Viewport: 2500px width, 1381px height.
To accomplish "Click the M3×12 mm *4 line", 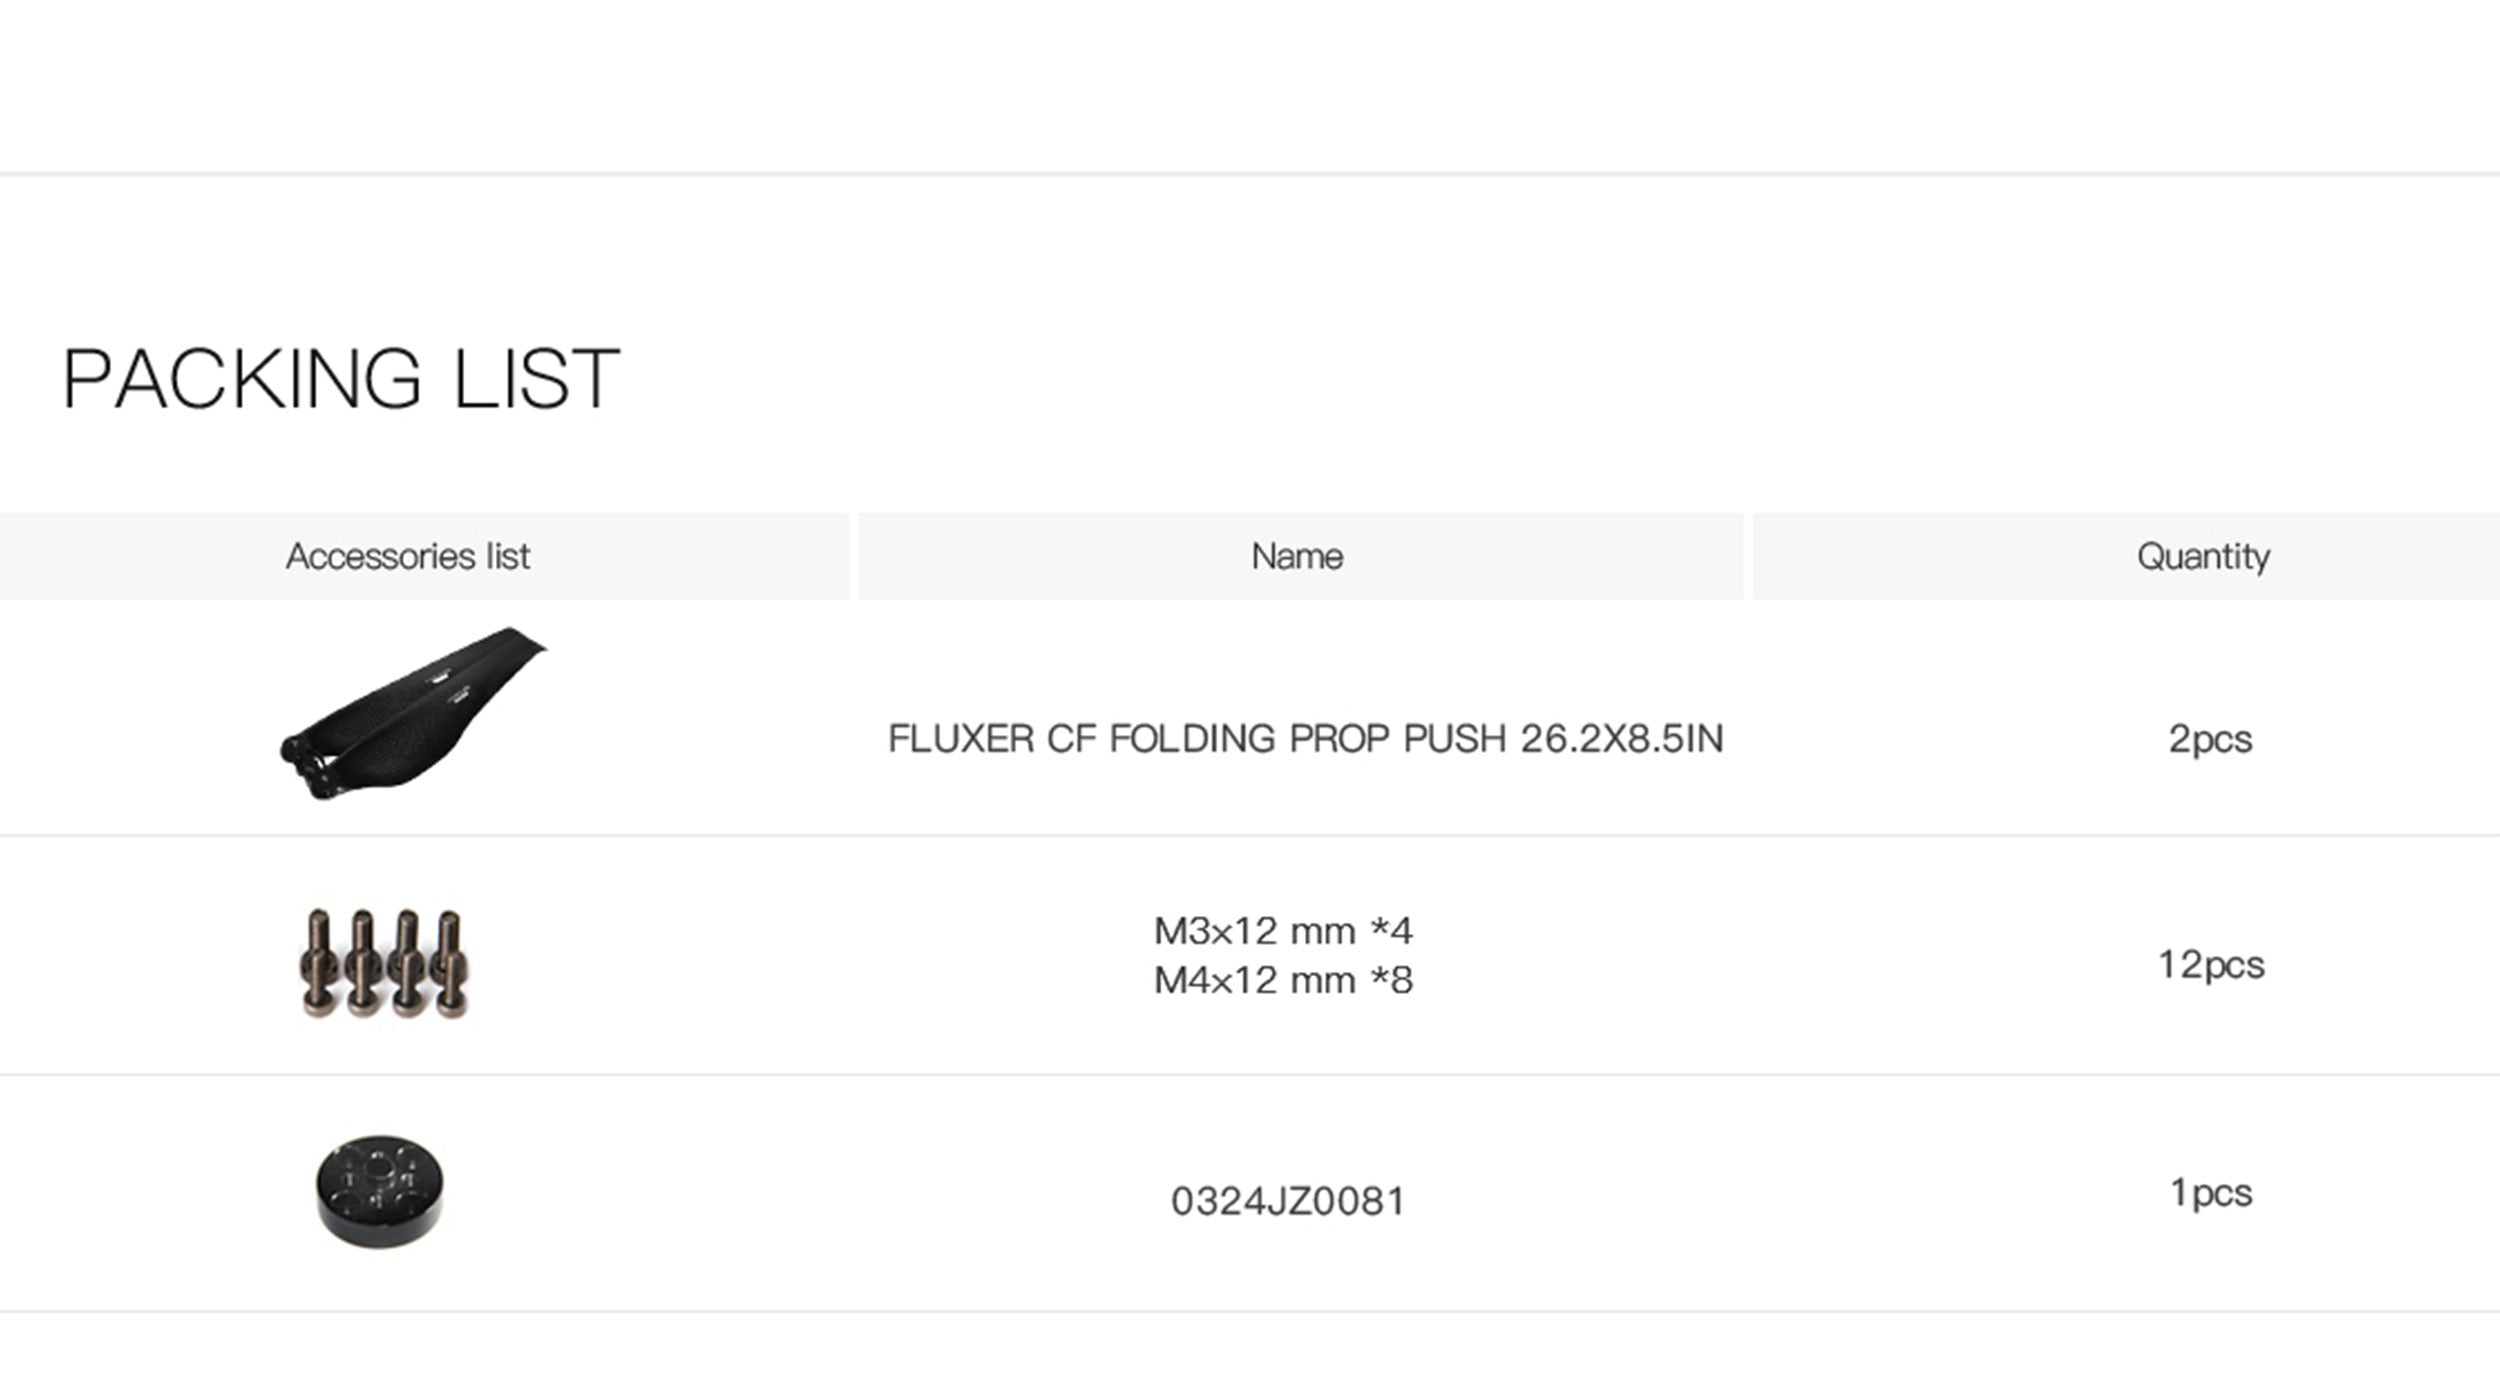I will pos(1283,931).
